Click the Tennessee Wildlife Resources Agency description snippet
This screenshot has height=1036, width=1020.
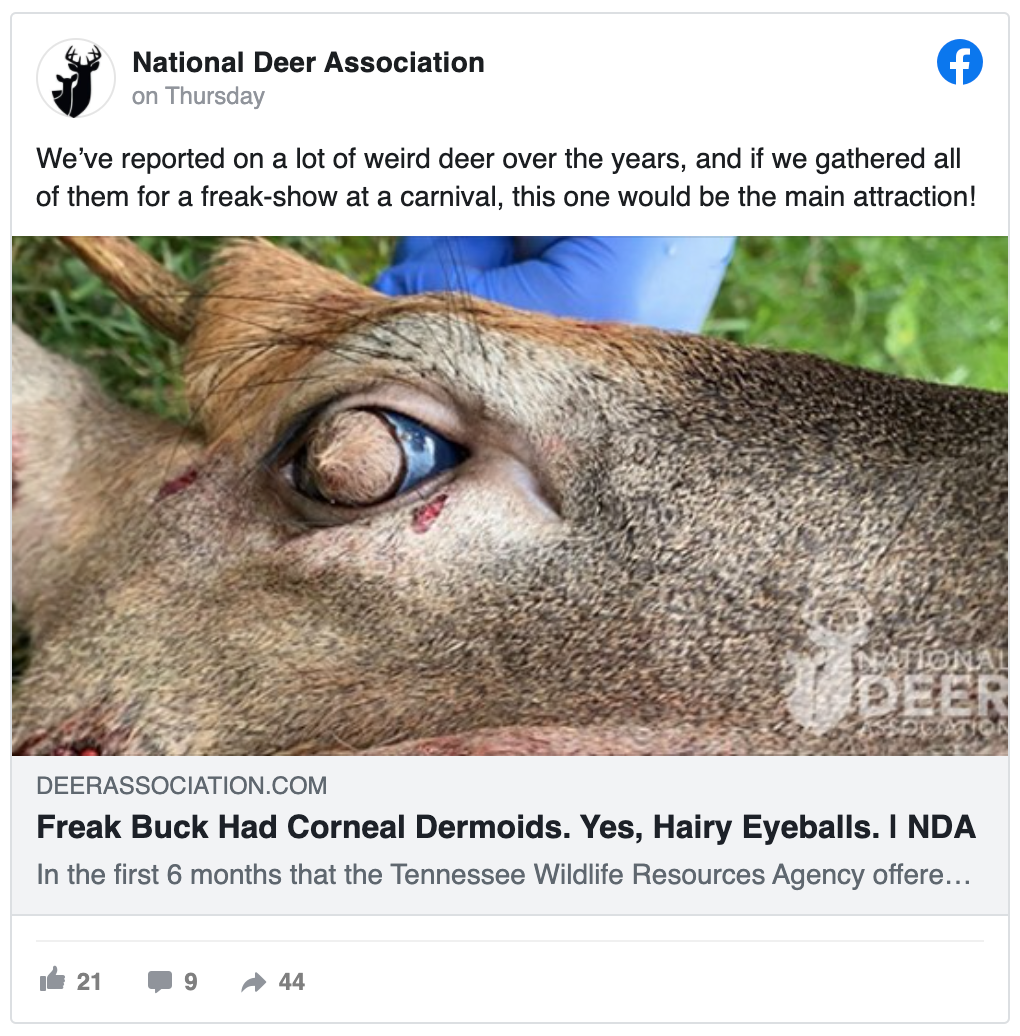click(x=504, y=875)
